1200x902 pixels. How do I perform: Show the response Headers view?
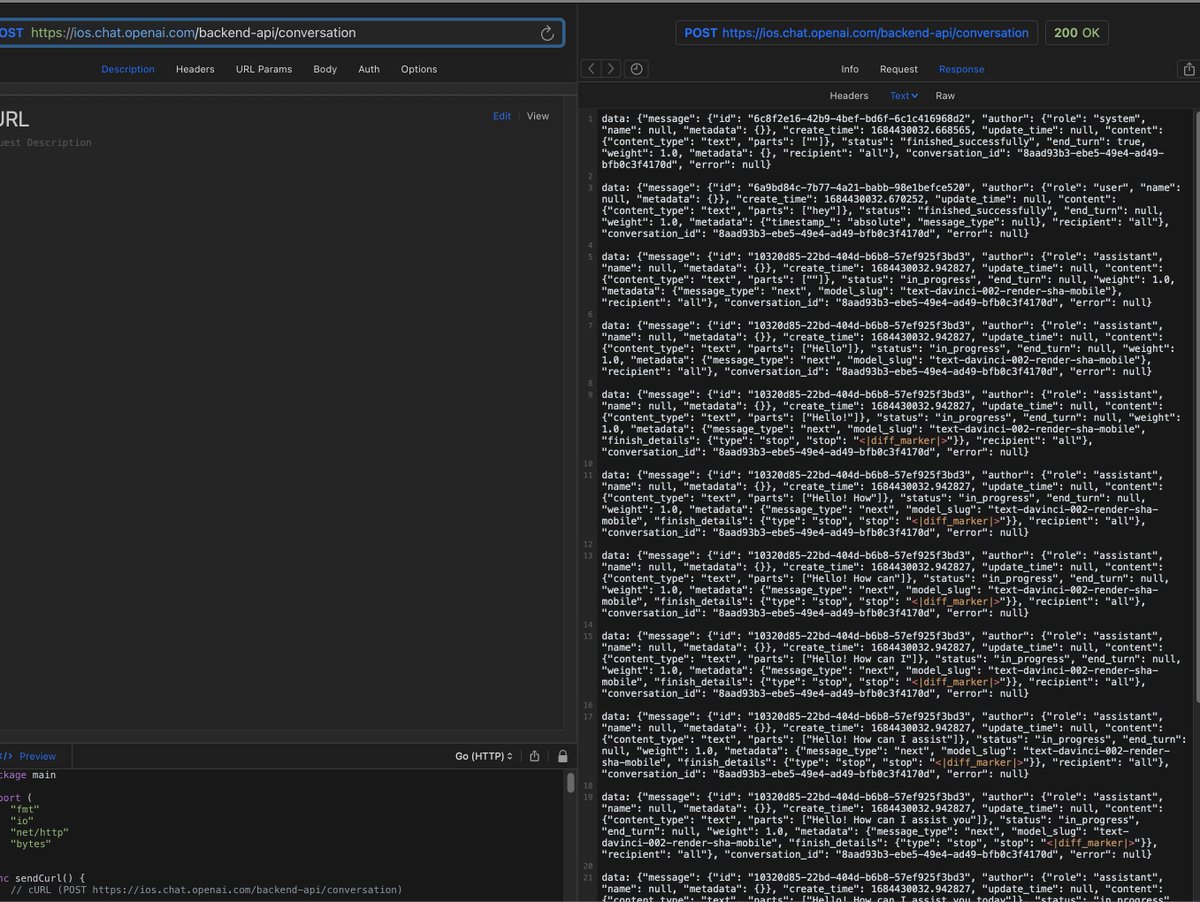pos(849,96)
